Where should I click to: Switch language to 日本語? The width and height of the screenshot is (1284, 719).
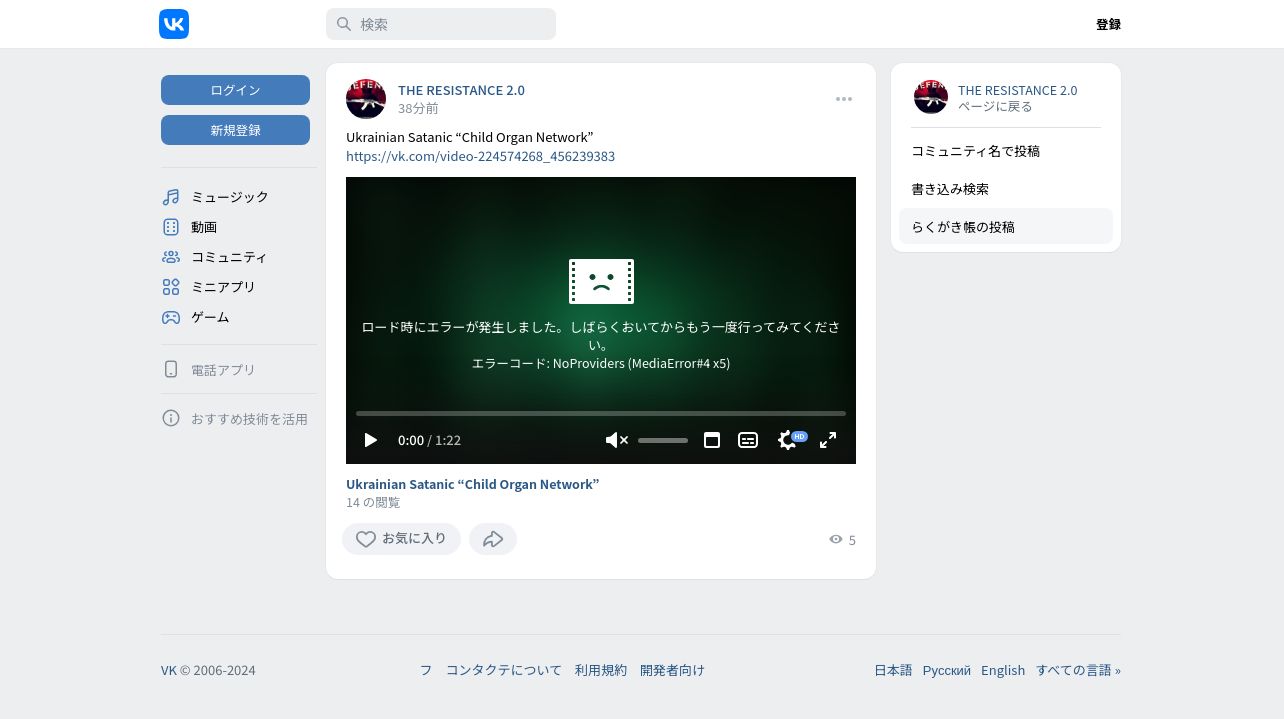(x=893, y=670)
